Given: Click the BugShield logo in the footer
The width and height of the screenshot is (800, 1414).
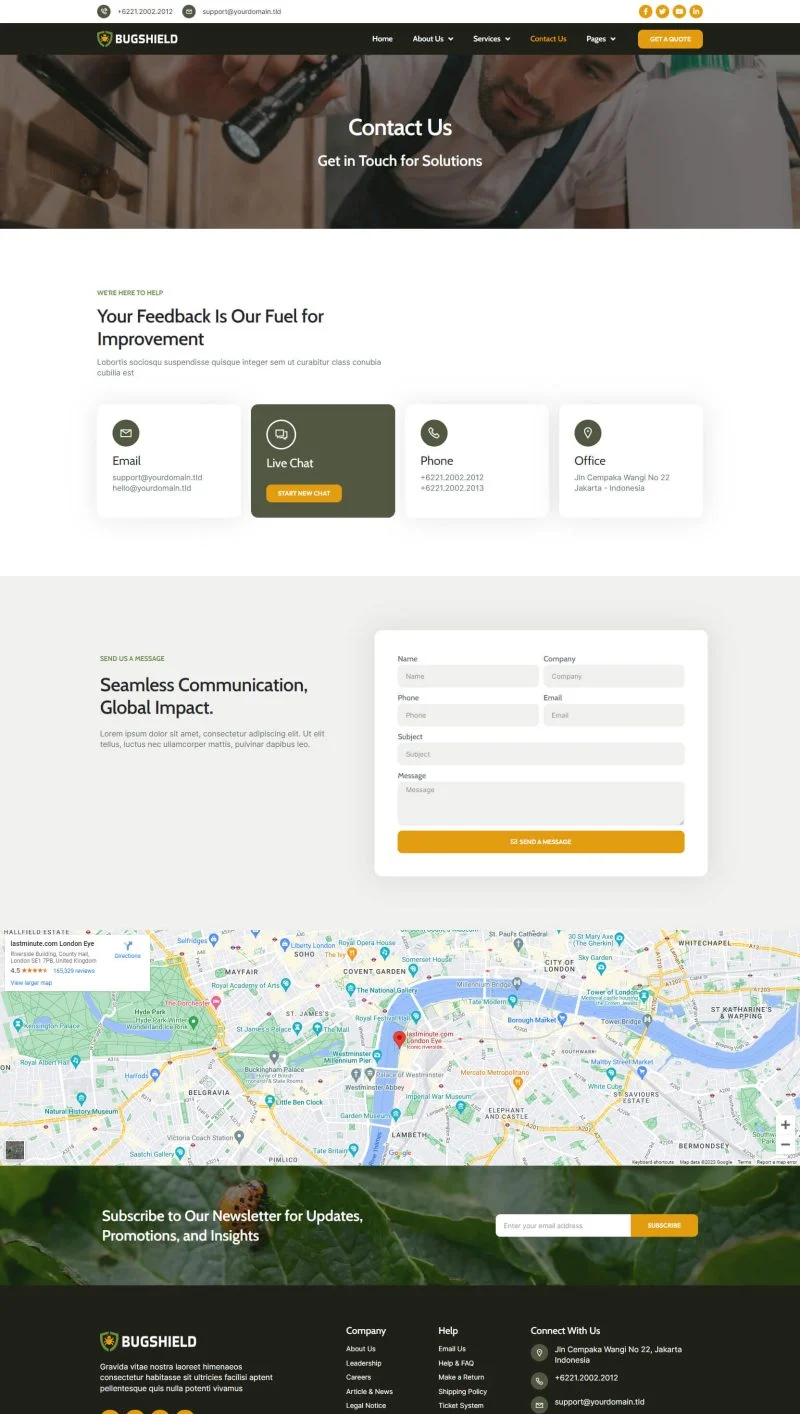Looking at the screenshot, I should coord(148,1341).
